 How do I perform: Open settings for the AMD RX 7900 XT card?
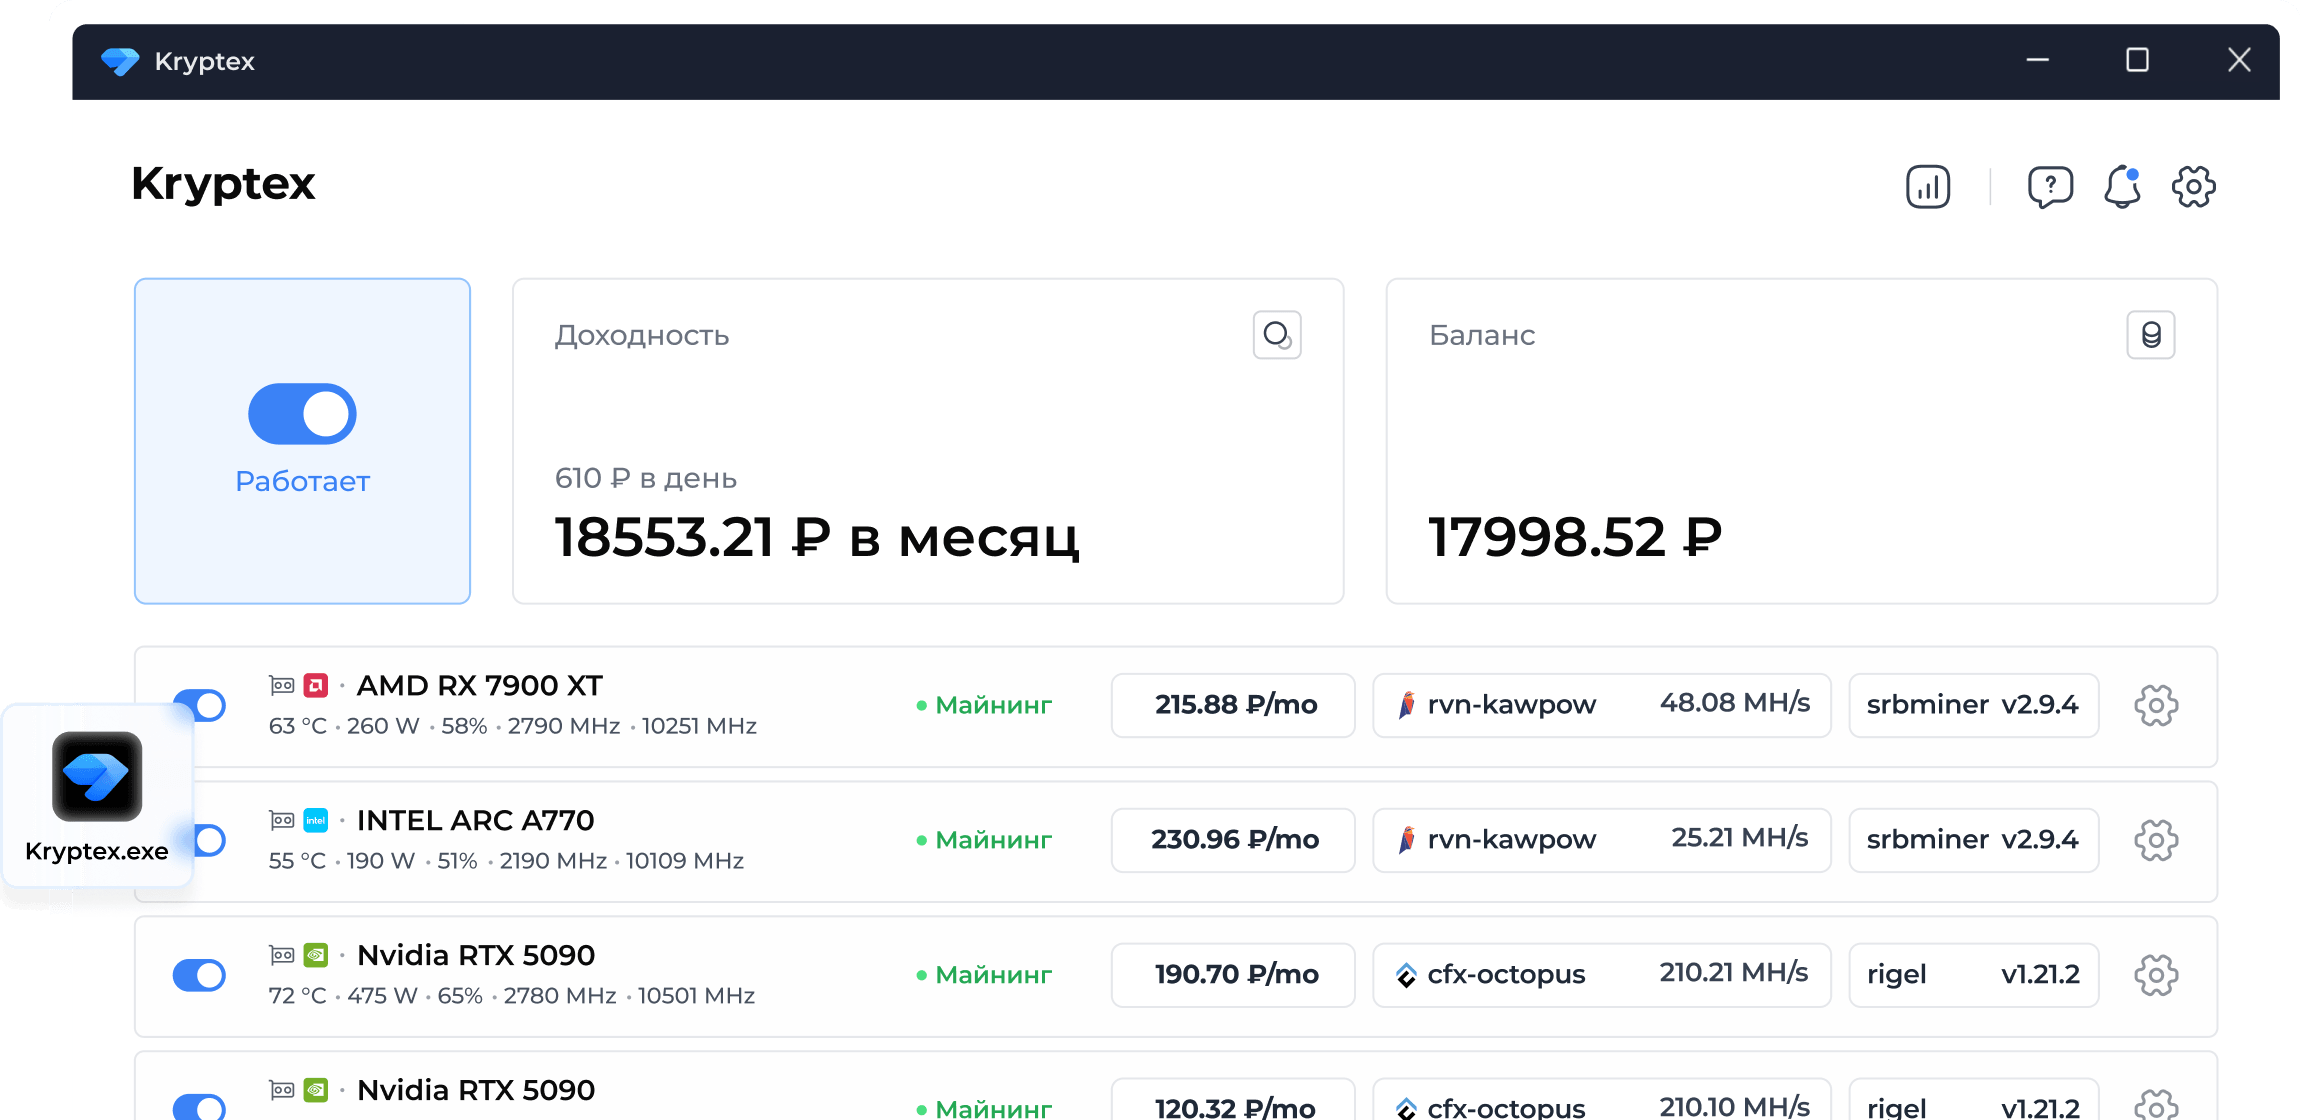2156,705
